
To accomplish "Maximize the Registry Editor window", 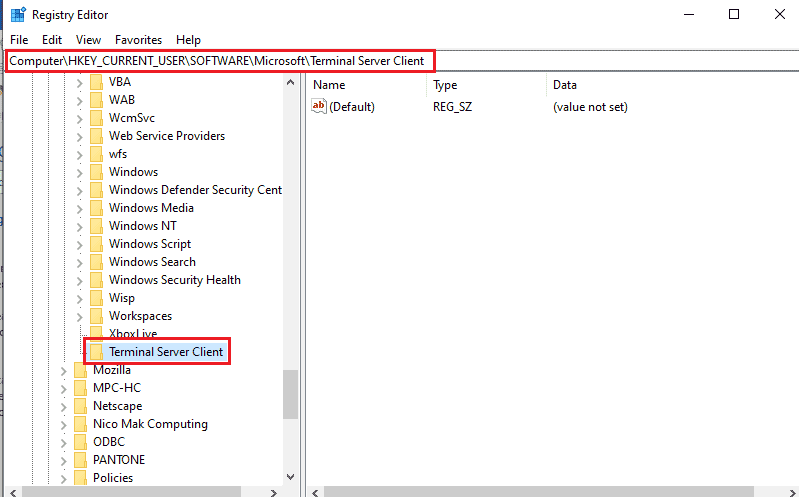I will click(x=734, y=14).
